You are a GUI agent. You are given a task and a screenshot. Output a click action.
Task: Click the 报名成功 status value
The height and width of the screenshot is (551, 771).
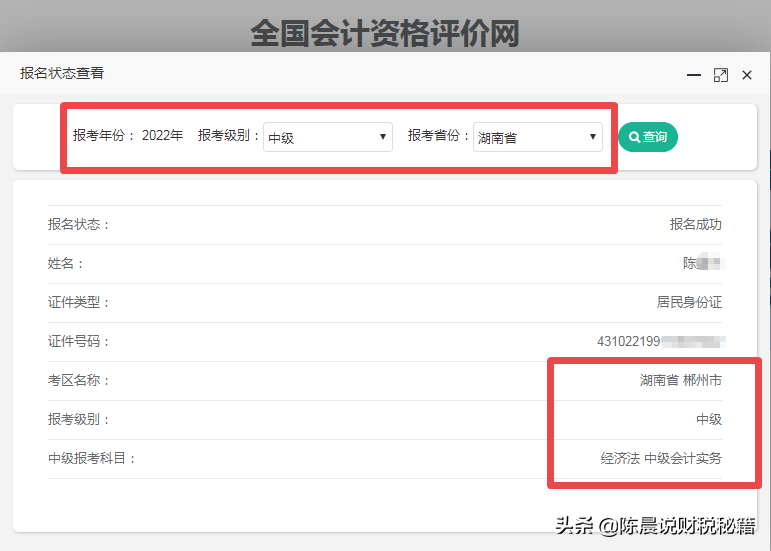point(695,225)
